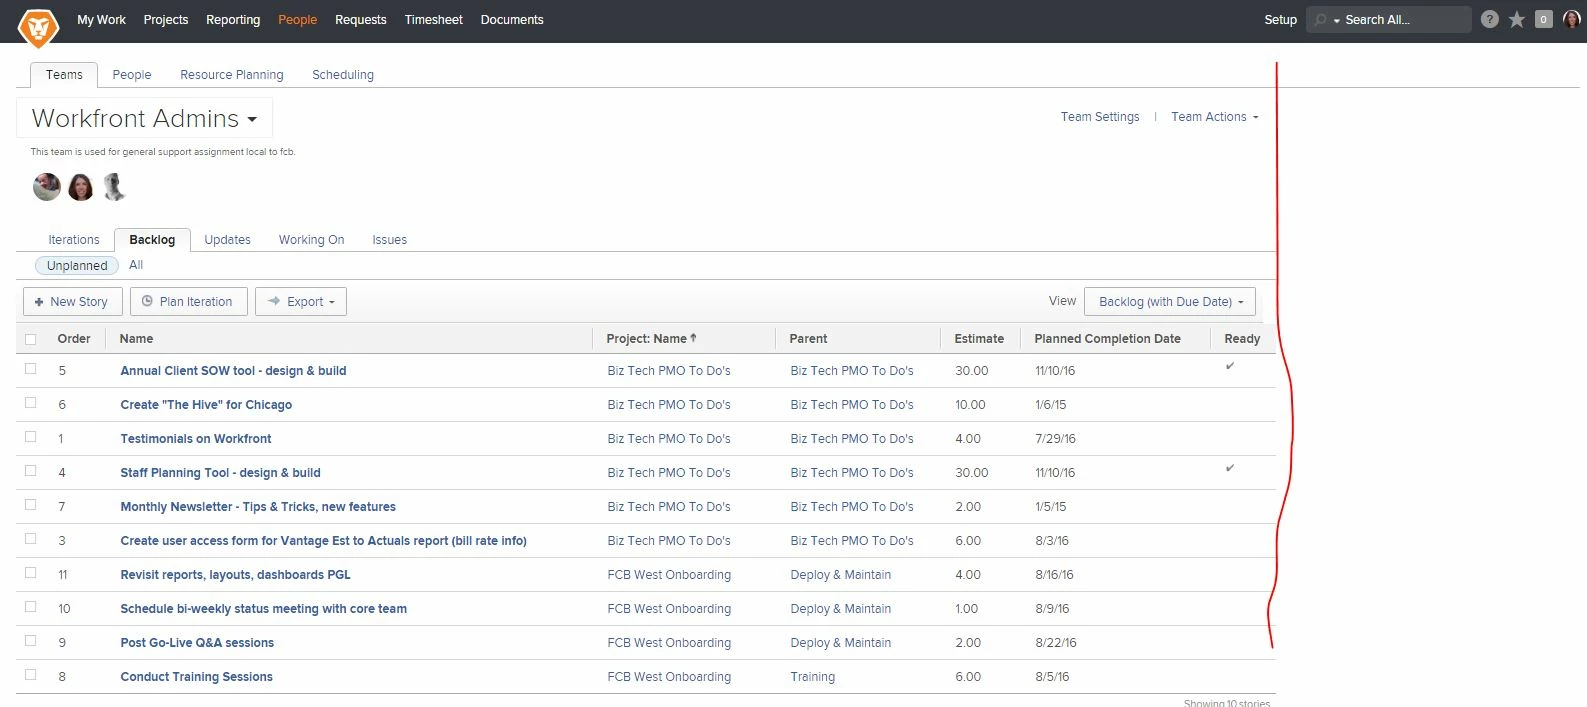The image size is (1587, 707).
Task: Open the highlighted People item in top navigation
Action: tap(298, 20)
